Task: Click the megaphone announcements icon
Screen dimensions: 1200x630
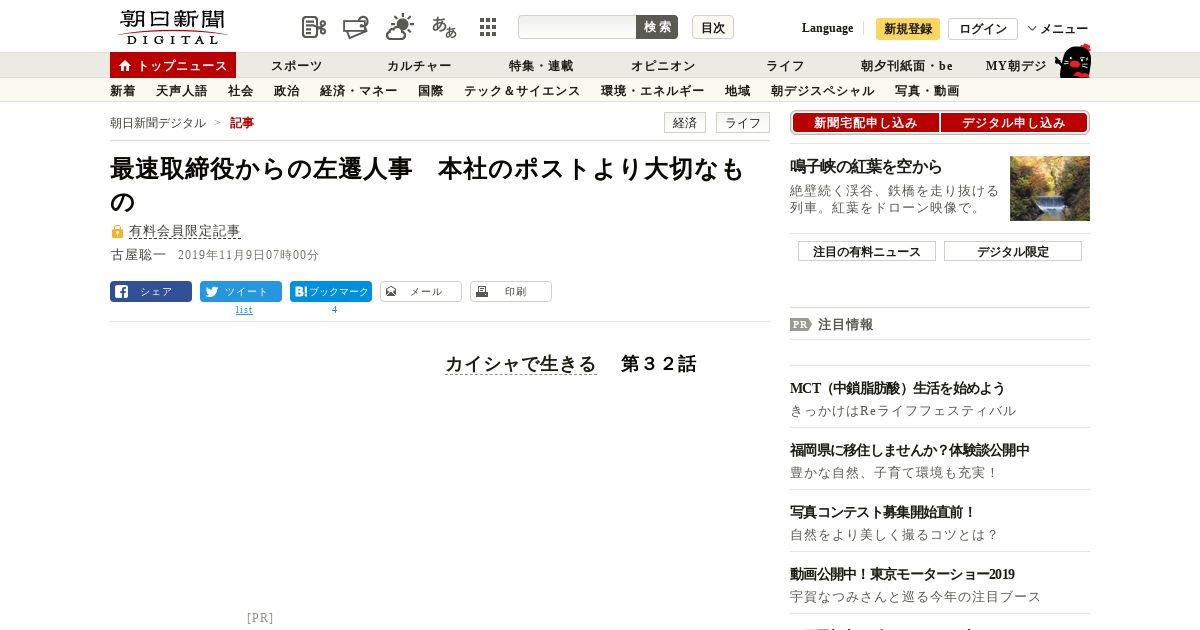Action: 356,27
